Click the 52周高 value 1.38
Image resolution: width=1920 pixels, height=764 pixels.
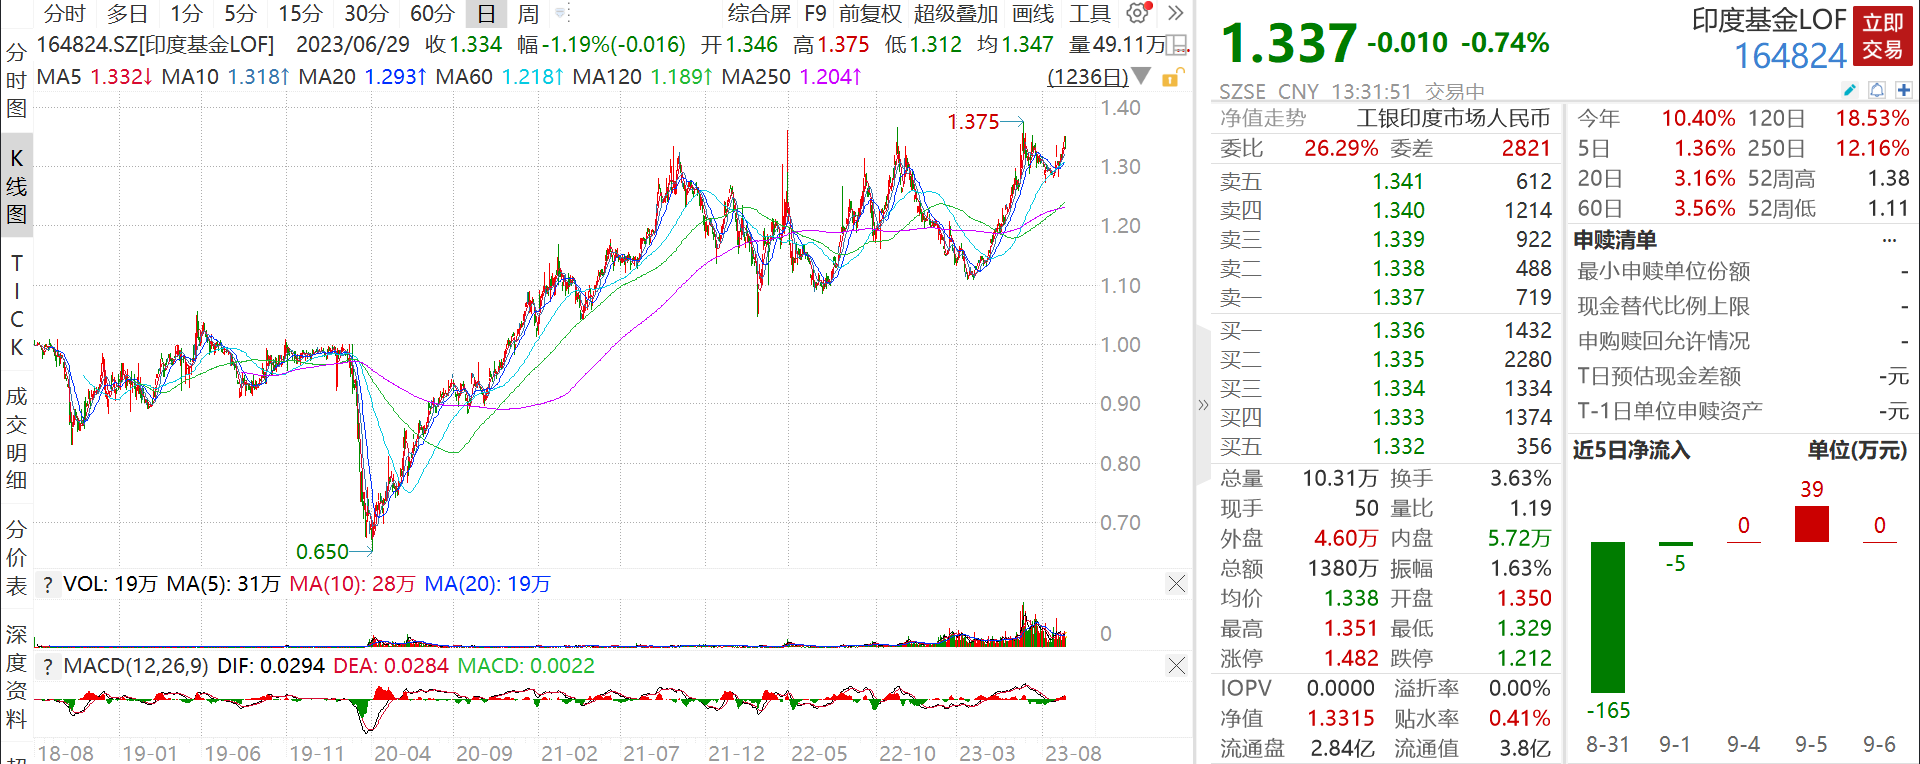click(x=1888, y=179)
